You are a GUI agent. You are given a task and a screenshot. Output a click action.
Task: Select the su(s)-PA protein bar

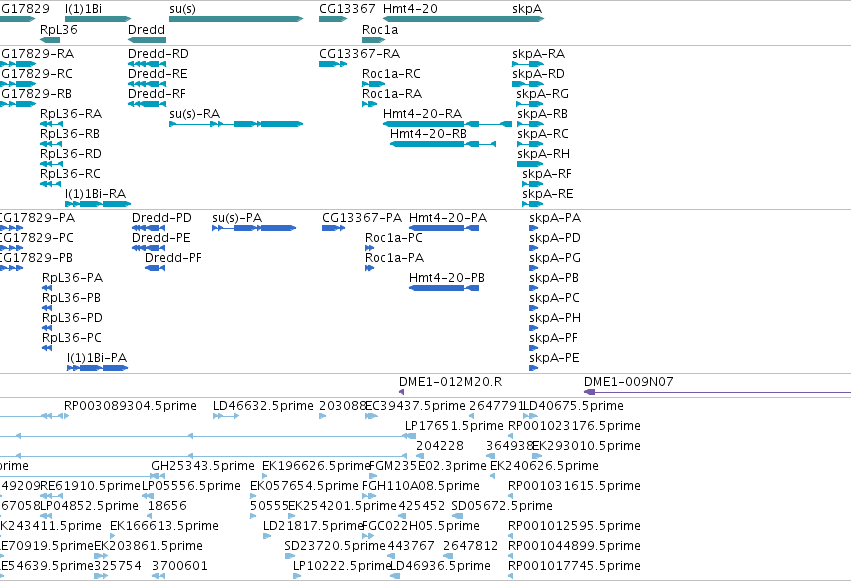(x=254, y=228)
